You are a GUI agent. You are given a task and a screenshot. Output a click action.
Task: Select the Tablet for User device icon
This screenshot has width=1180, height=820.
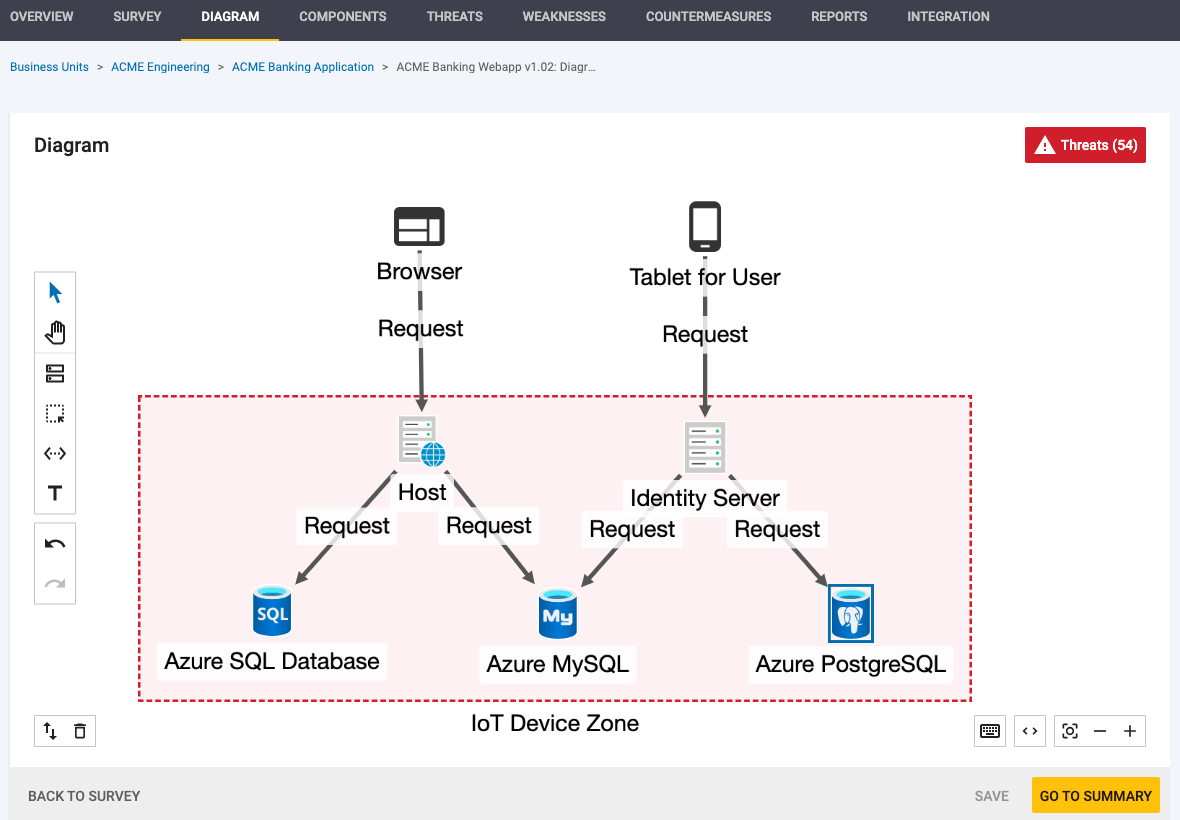click(705, 226)
